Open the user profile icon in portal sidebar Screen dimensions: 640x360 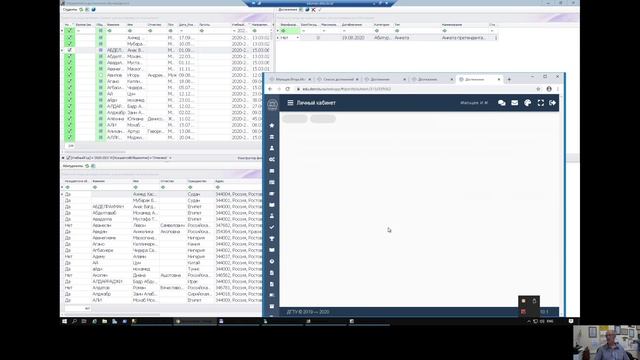coord(272,148)
